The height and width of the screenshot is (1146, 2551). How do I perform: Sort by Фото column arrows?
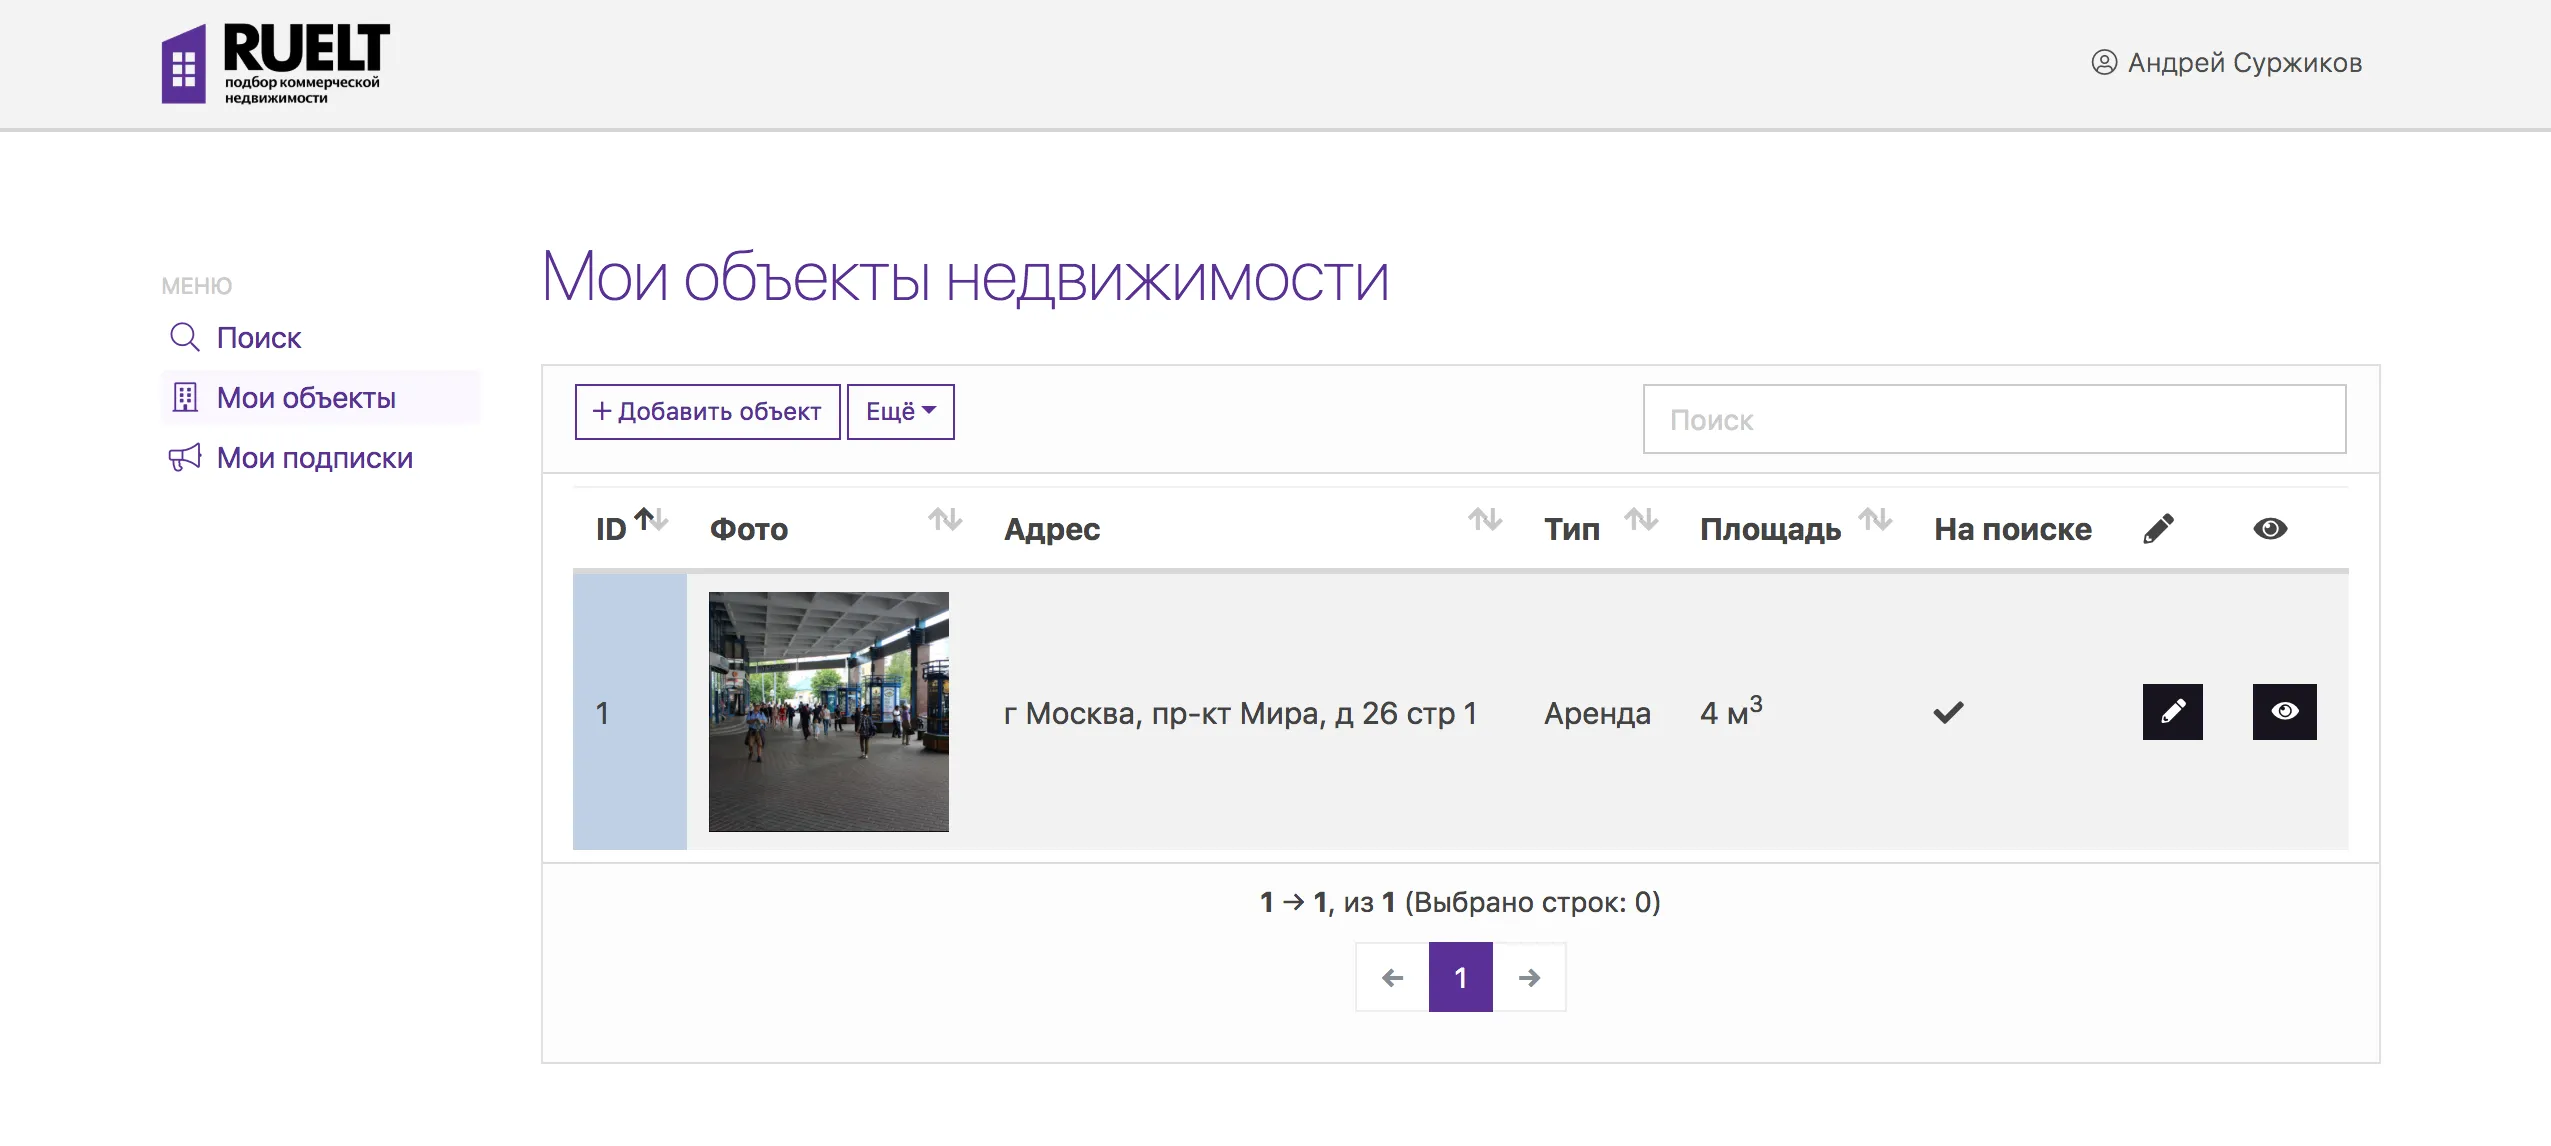[x=944, y=520]
